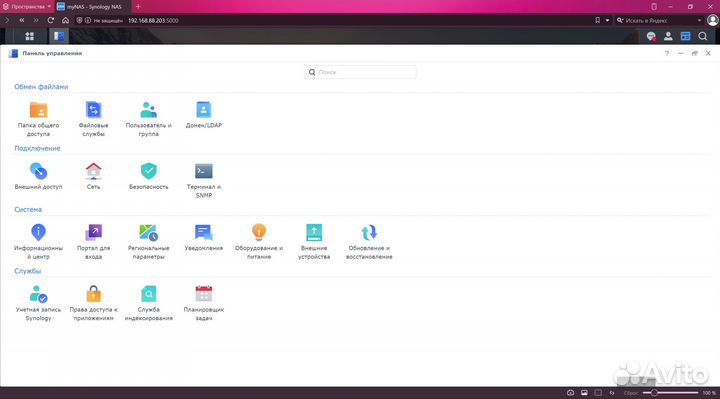Open DSM main menu grid
720x399 pixels.
pyautogui.click(x=29, y=36)
